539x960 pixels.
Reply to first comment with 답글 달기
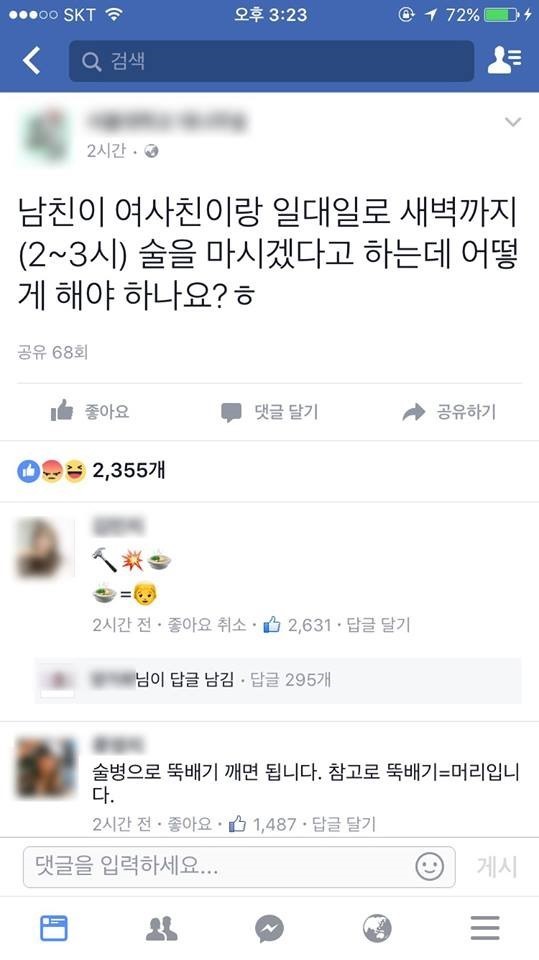point(378,625)
